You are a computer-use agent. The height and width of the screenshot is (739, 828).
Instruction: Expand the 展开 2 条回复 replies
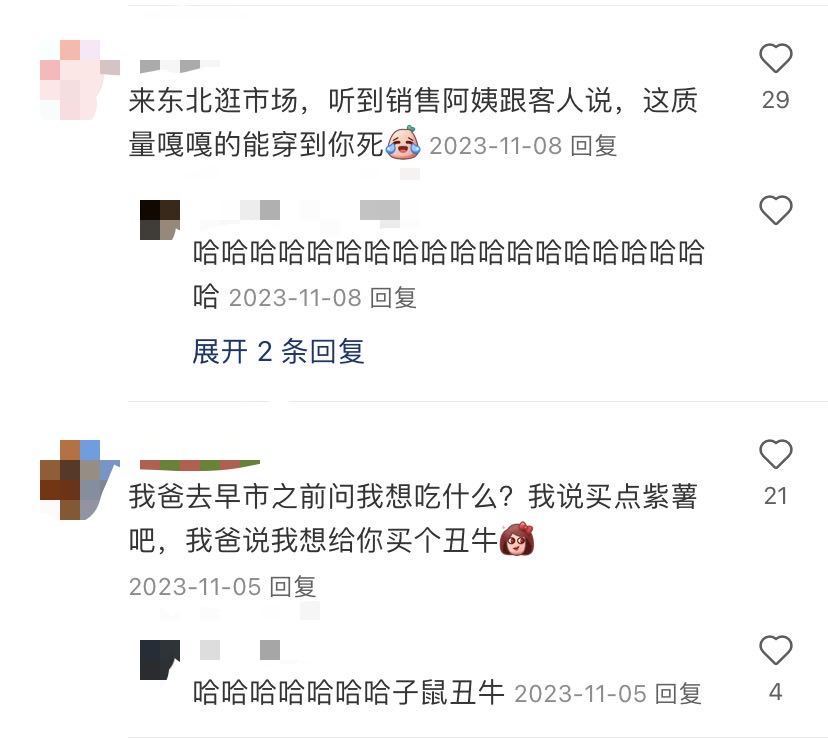278,351
